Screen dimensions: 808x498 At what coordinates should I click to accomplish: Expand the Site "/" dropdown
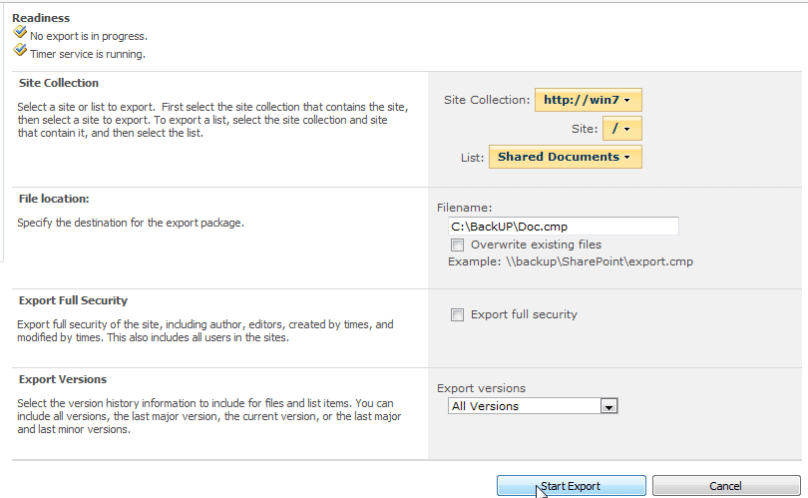622,129
